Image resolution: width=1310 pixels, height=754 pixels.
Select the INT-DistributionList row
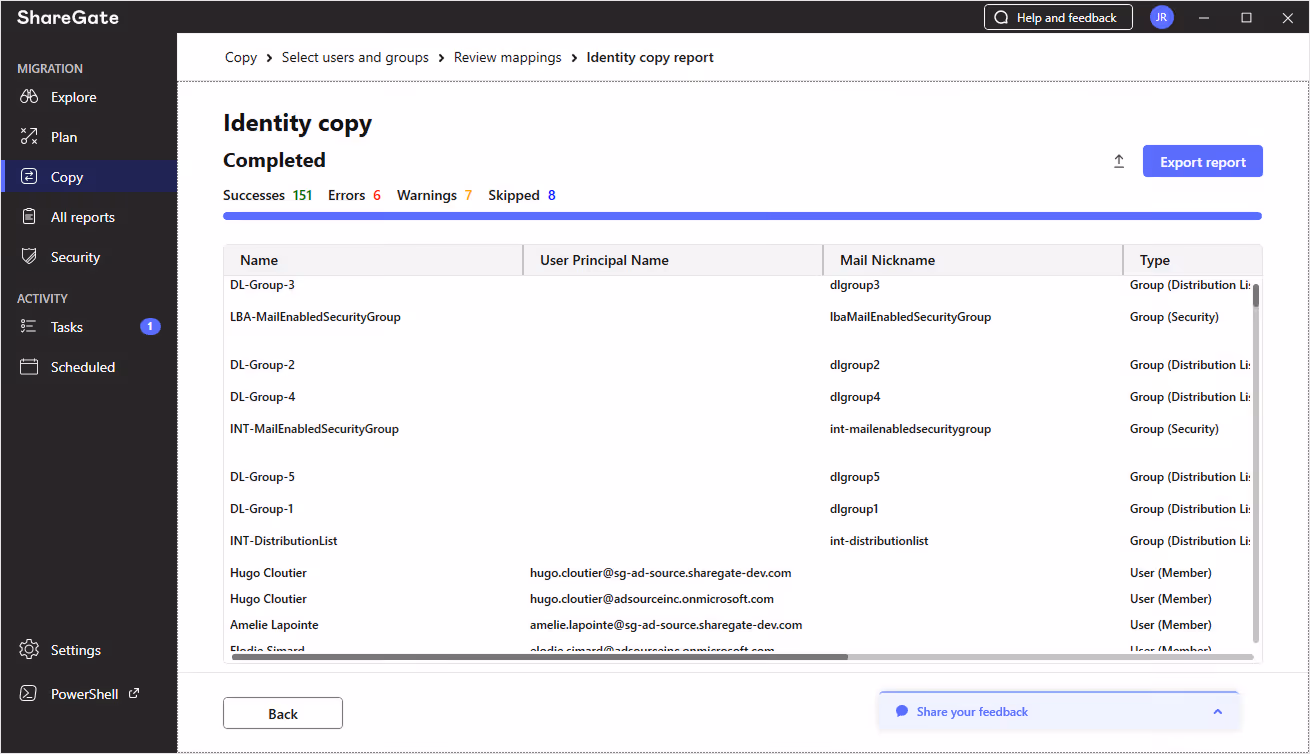click(x=738, y=541)
